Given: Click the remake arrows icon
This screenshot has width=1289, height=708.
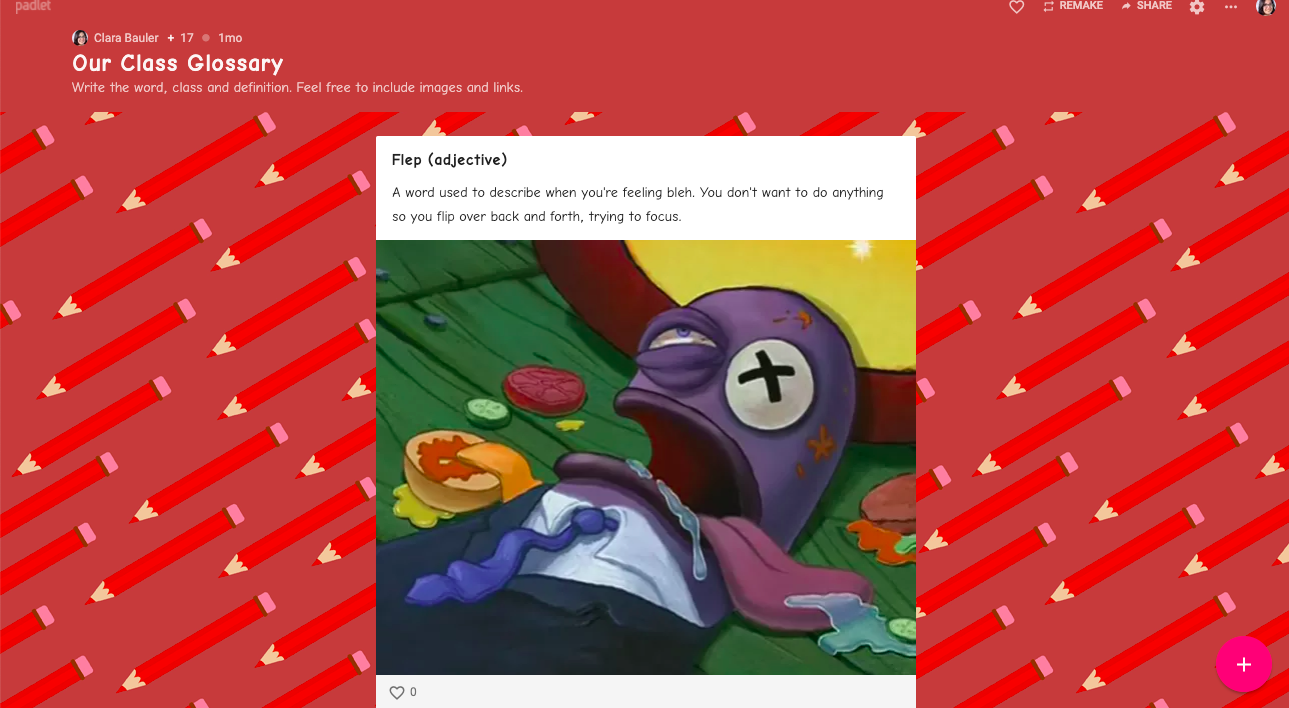Looking at the screenshot, I should (x=1049, y=6).
